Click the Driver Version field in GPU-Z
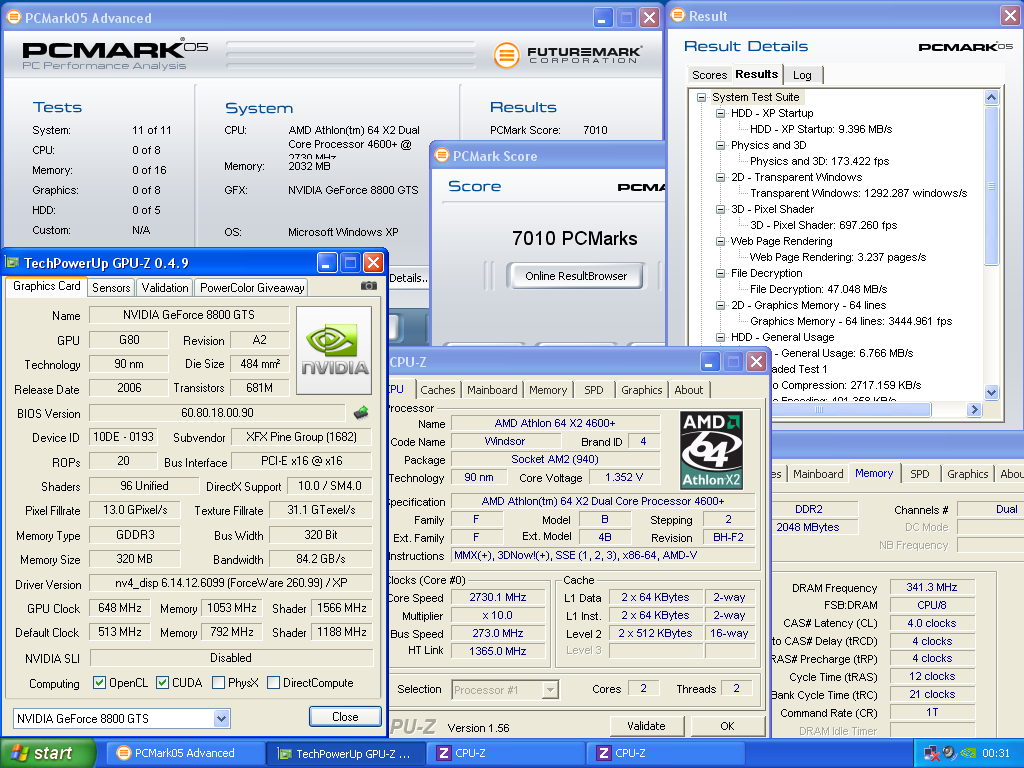The width and height of the screenshot is (1024, 768). click(x=231, y=583)
